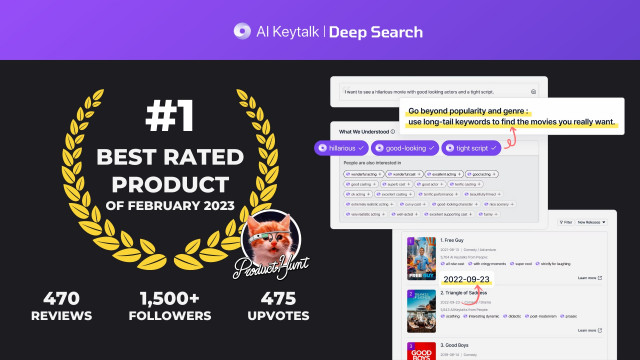Click the AI Keytalk swirl logo

pyautogui.click(x=242, y=31)
